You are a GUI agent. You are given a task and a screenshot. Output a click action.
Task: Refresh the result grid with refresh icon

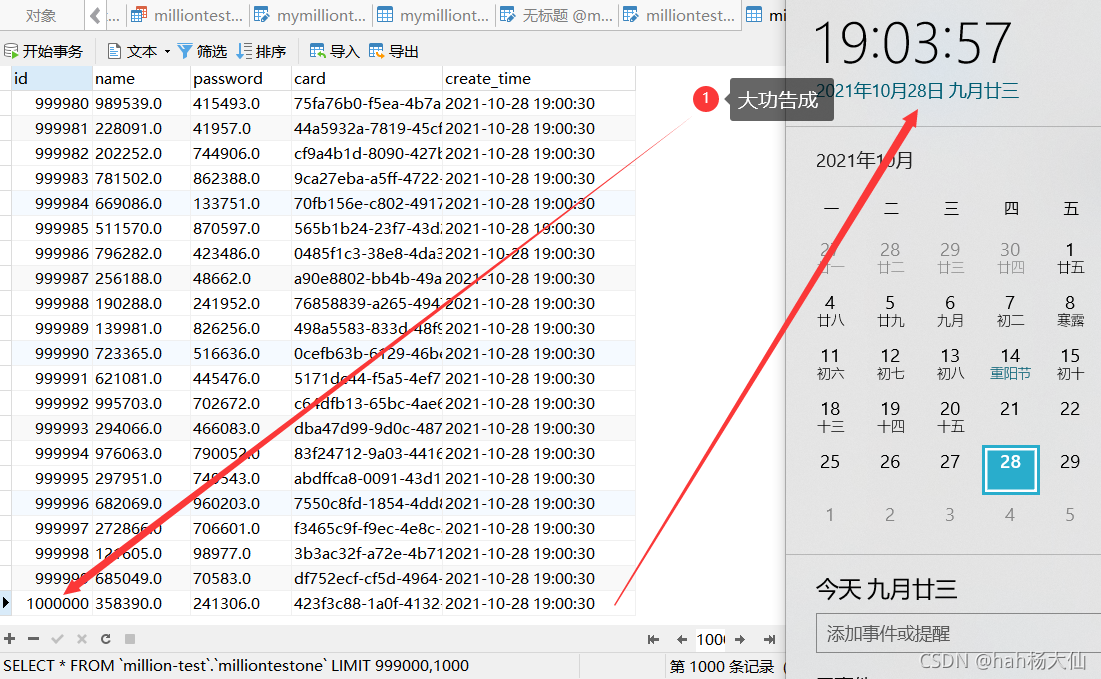click(x=105, y=639)
